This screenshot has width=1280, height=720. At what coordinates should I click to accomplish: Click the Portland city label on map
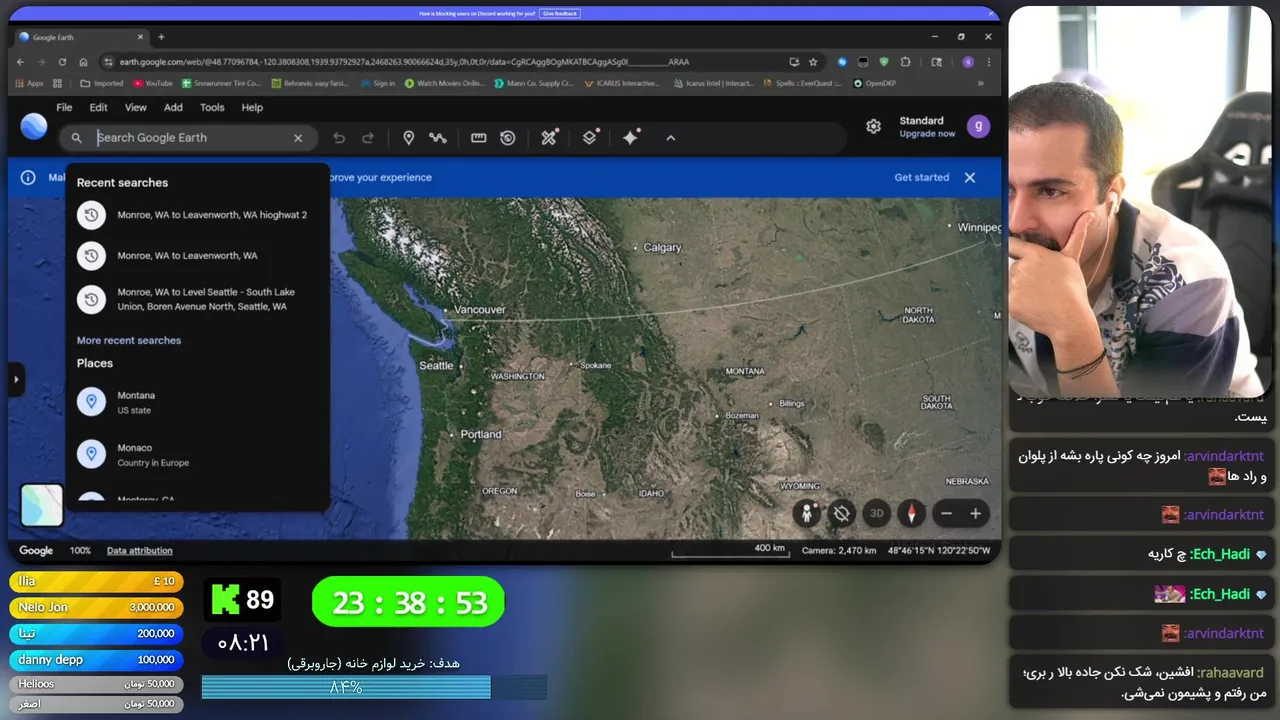coord(481,435)
